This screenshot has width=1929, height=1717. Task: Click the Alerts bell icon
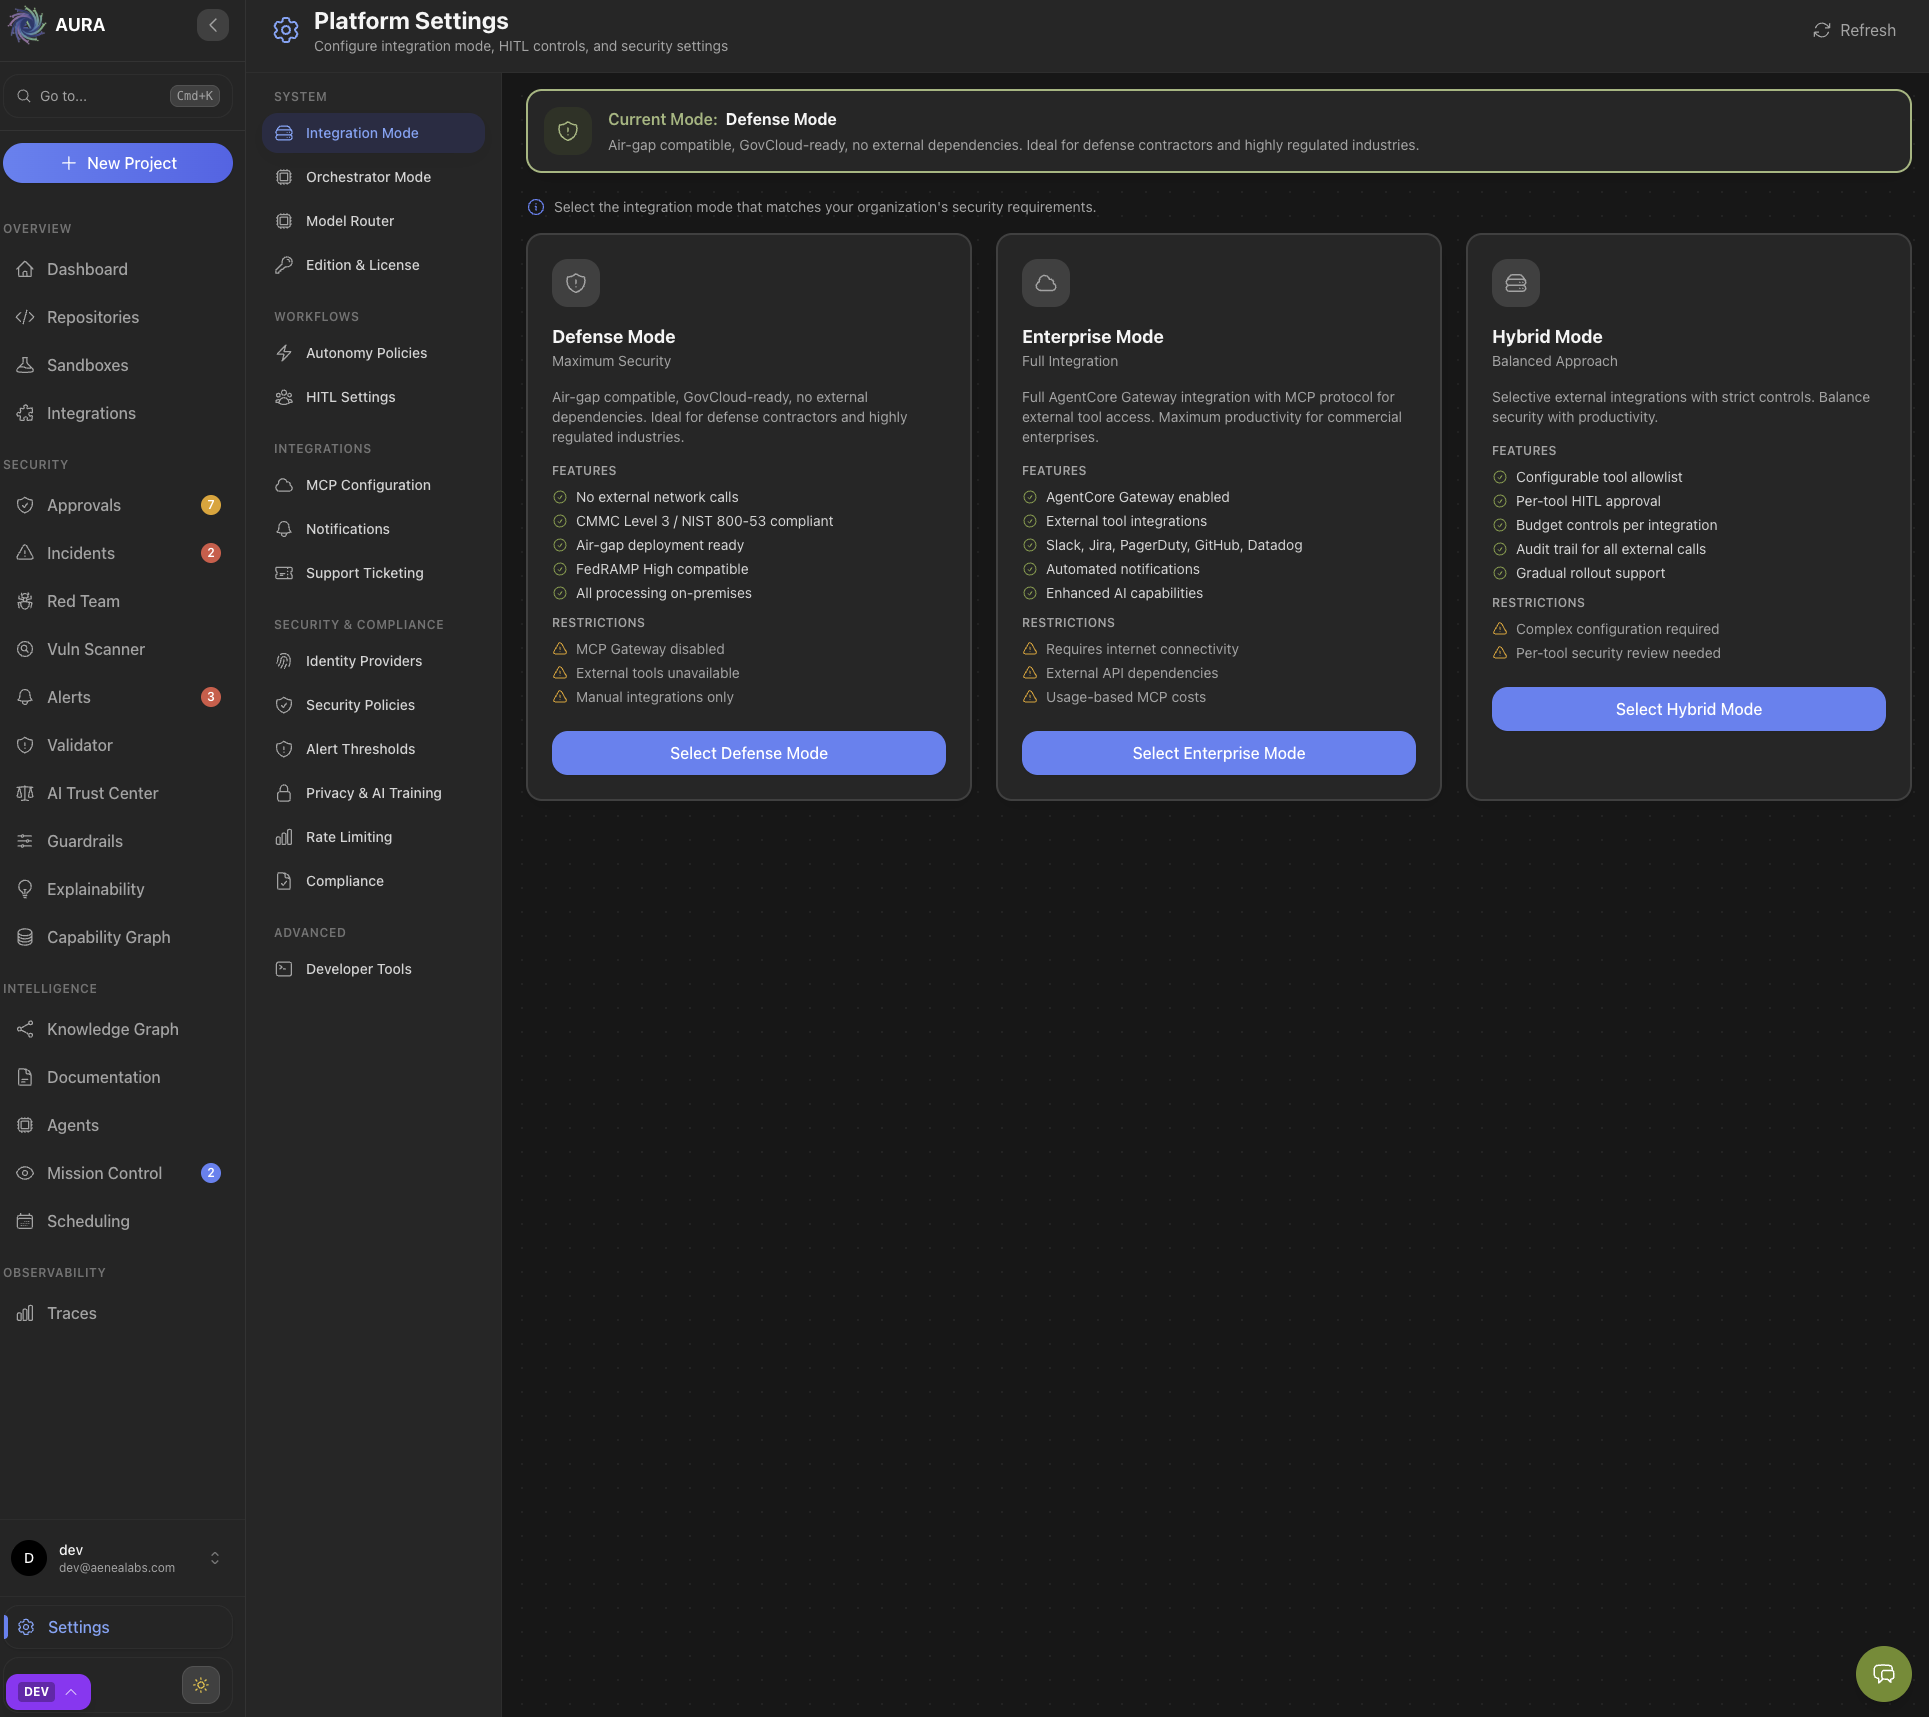pos(25,697)
